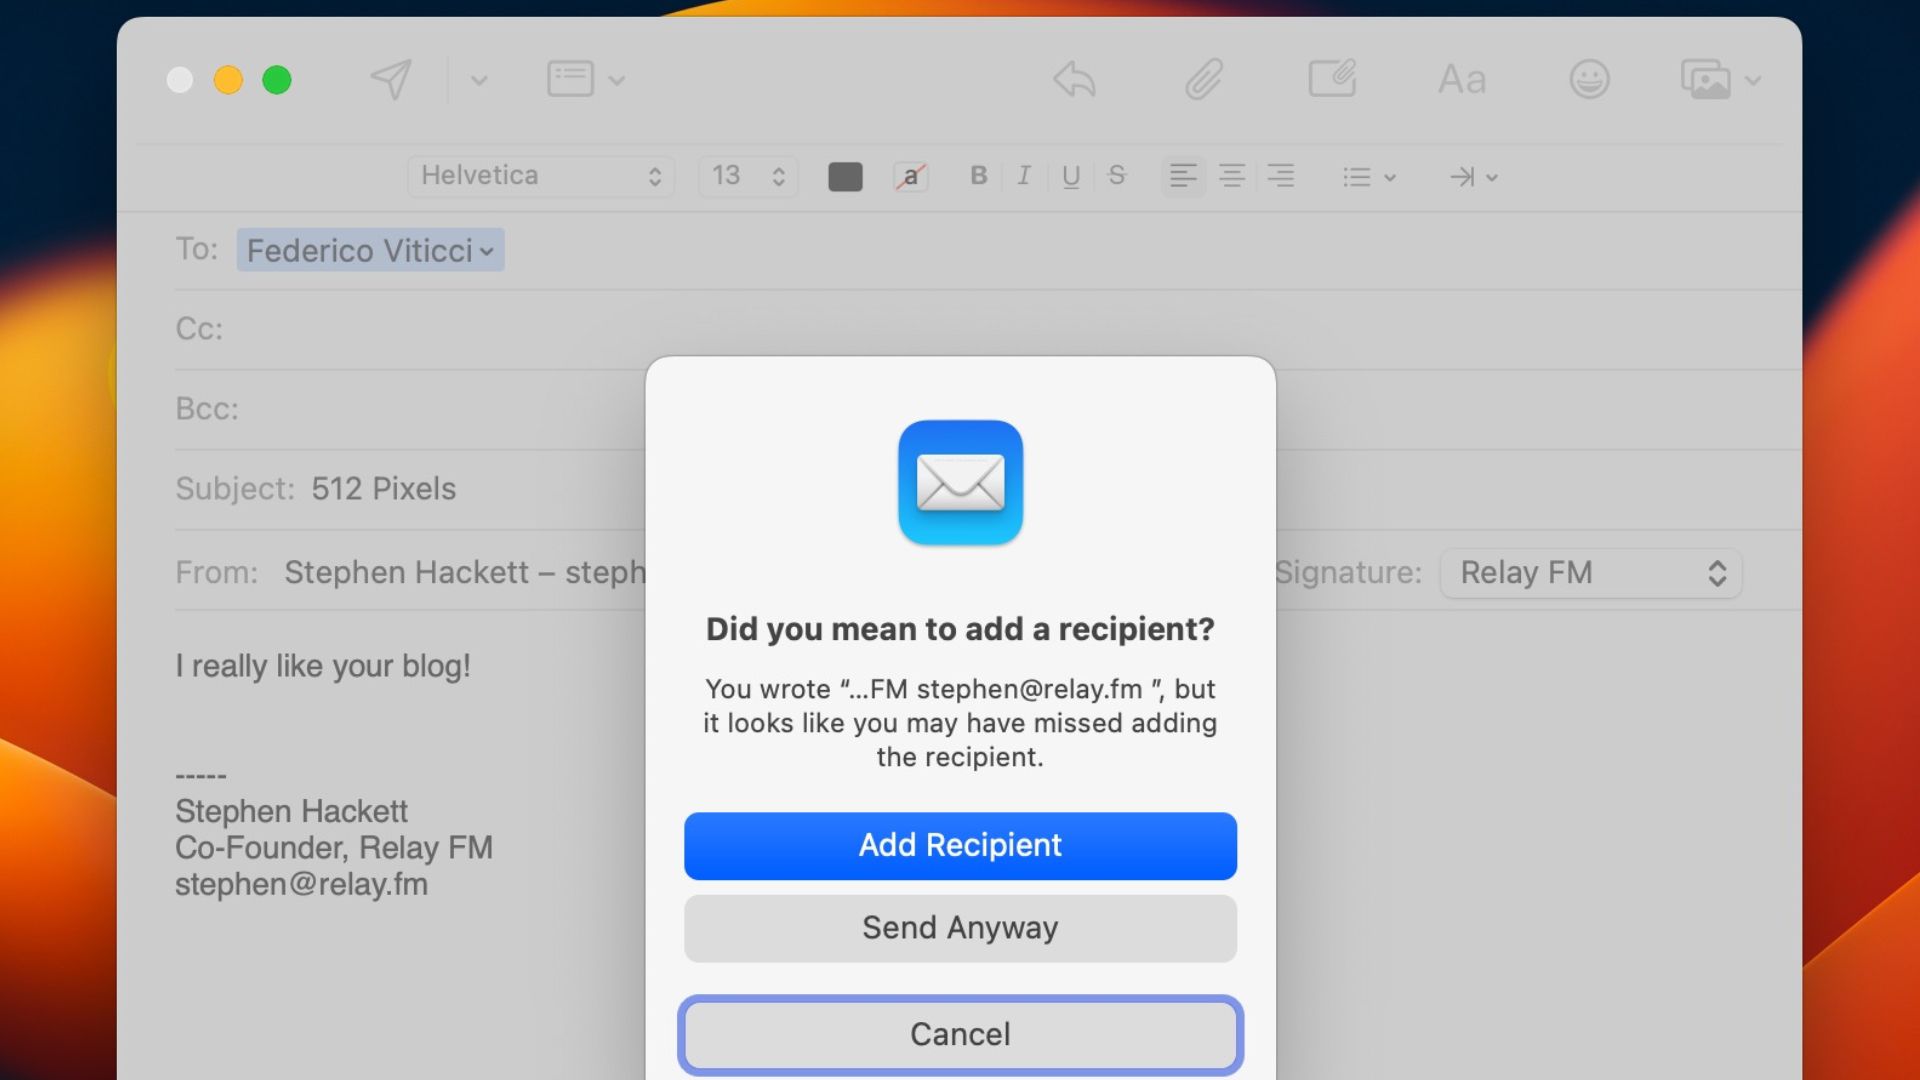Attach a file using the paperclip icon
Image resolution: width=1920 pixels, height=1080 pixels.
click(x=1204, y=80)
